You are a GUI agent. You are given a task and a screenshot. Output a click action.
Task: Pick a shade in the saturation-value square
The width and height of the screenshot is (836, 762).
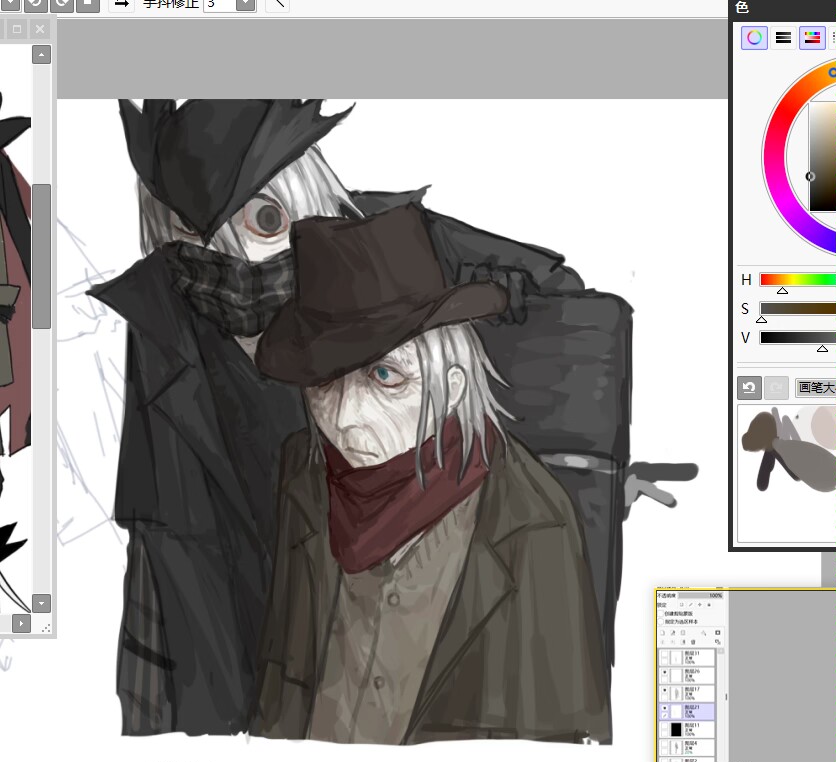823,157
